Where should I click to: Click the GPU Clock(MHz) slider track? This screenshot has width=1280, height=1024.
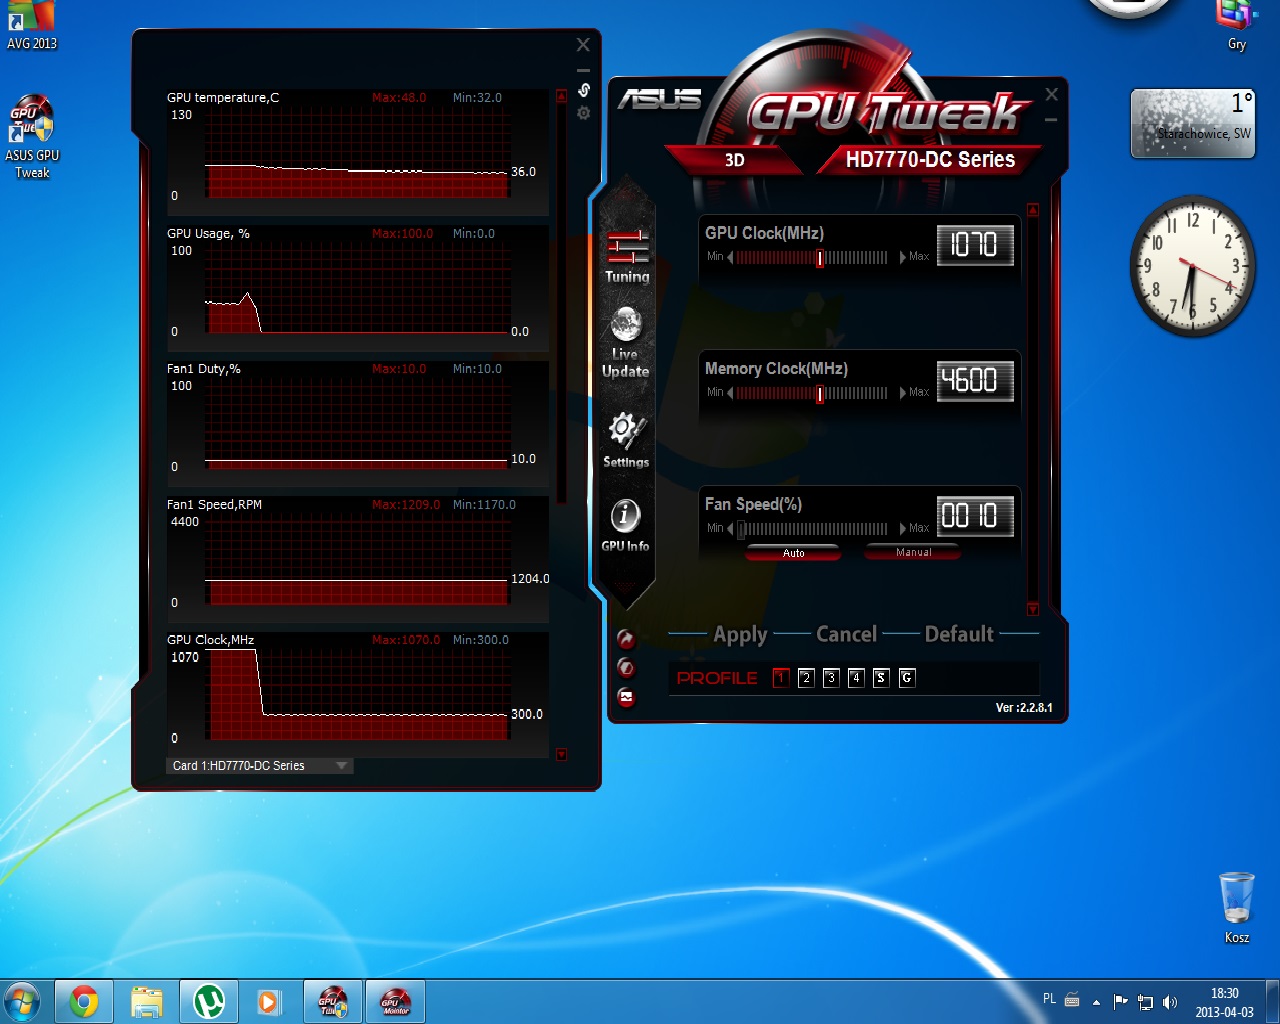[812, 257]
